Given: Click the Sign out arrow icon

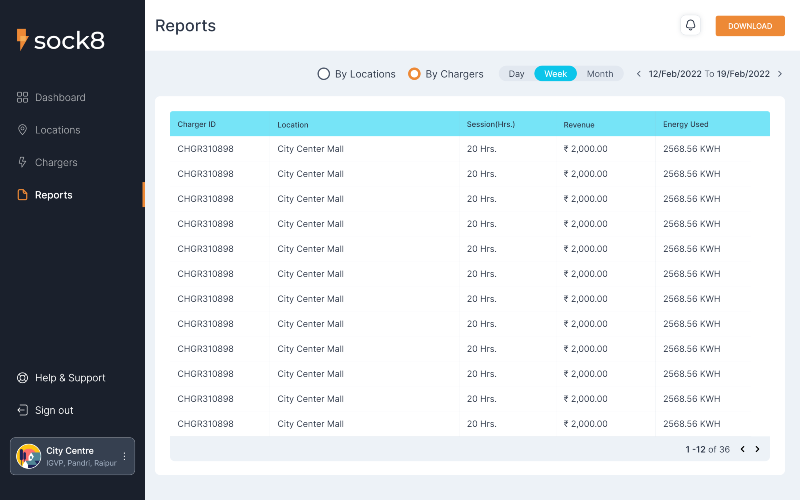Looking at the screenshot, I should click(x=22, y=410).
